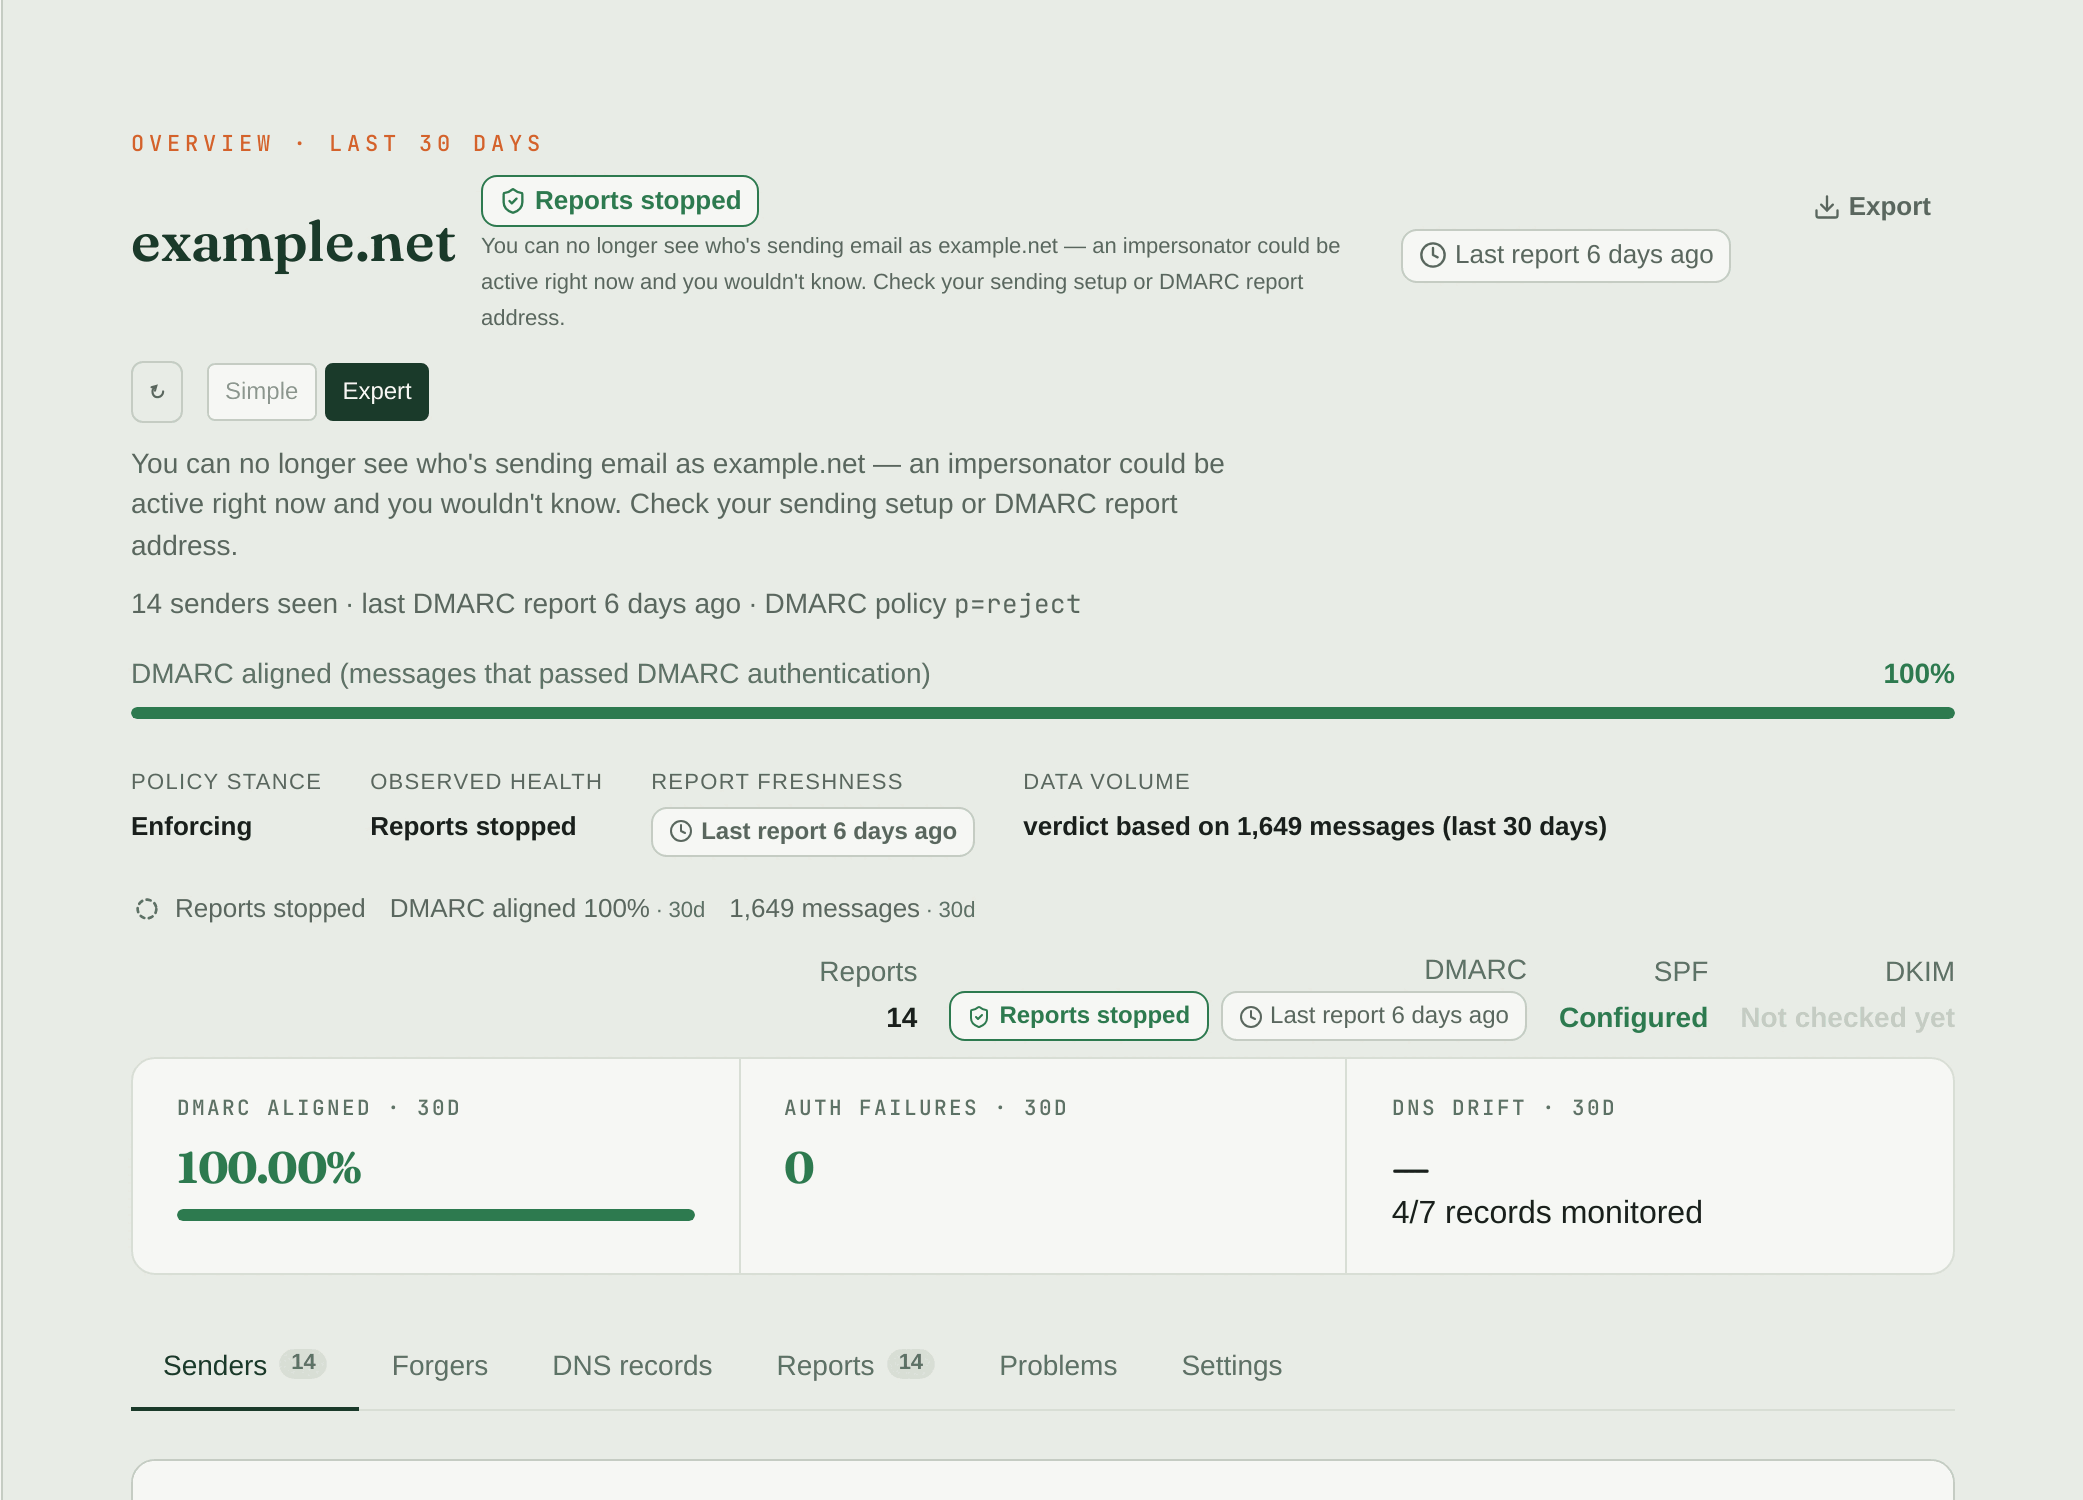Click the header Reports stopped badge
The height and width of the screenshot is (1500, 2083).
click(x=620, y=201)
